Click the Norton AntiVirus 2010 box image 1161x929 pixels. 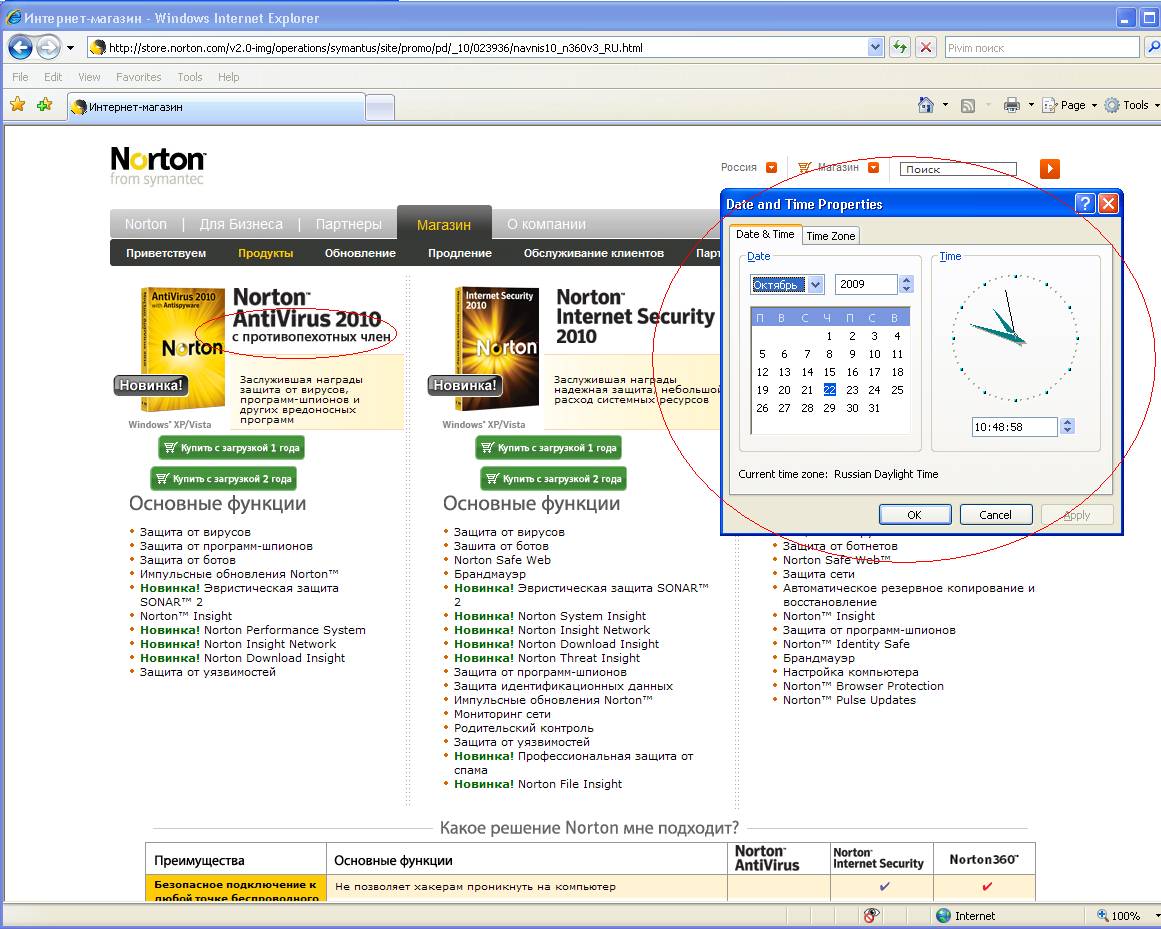click(x=182, y=349)
